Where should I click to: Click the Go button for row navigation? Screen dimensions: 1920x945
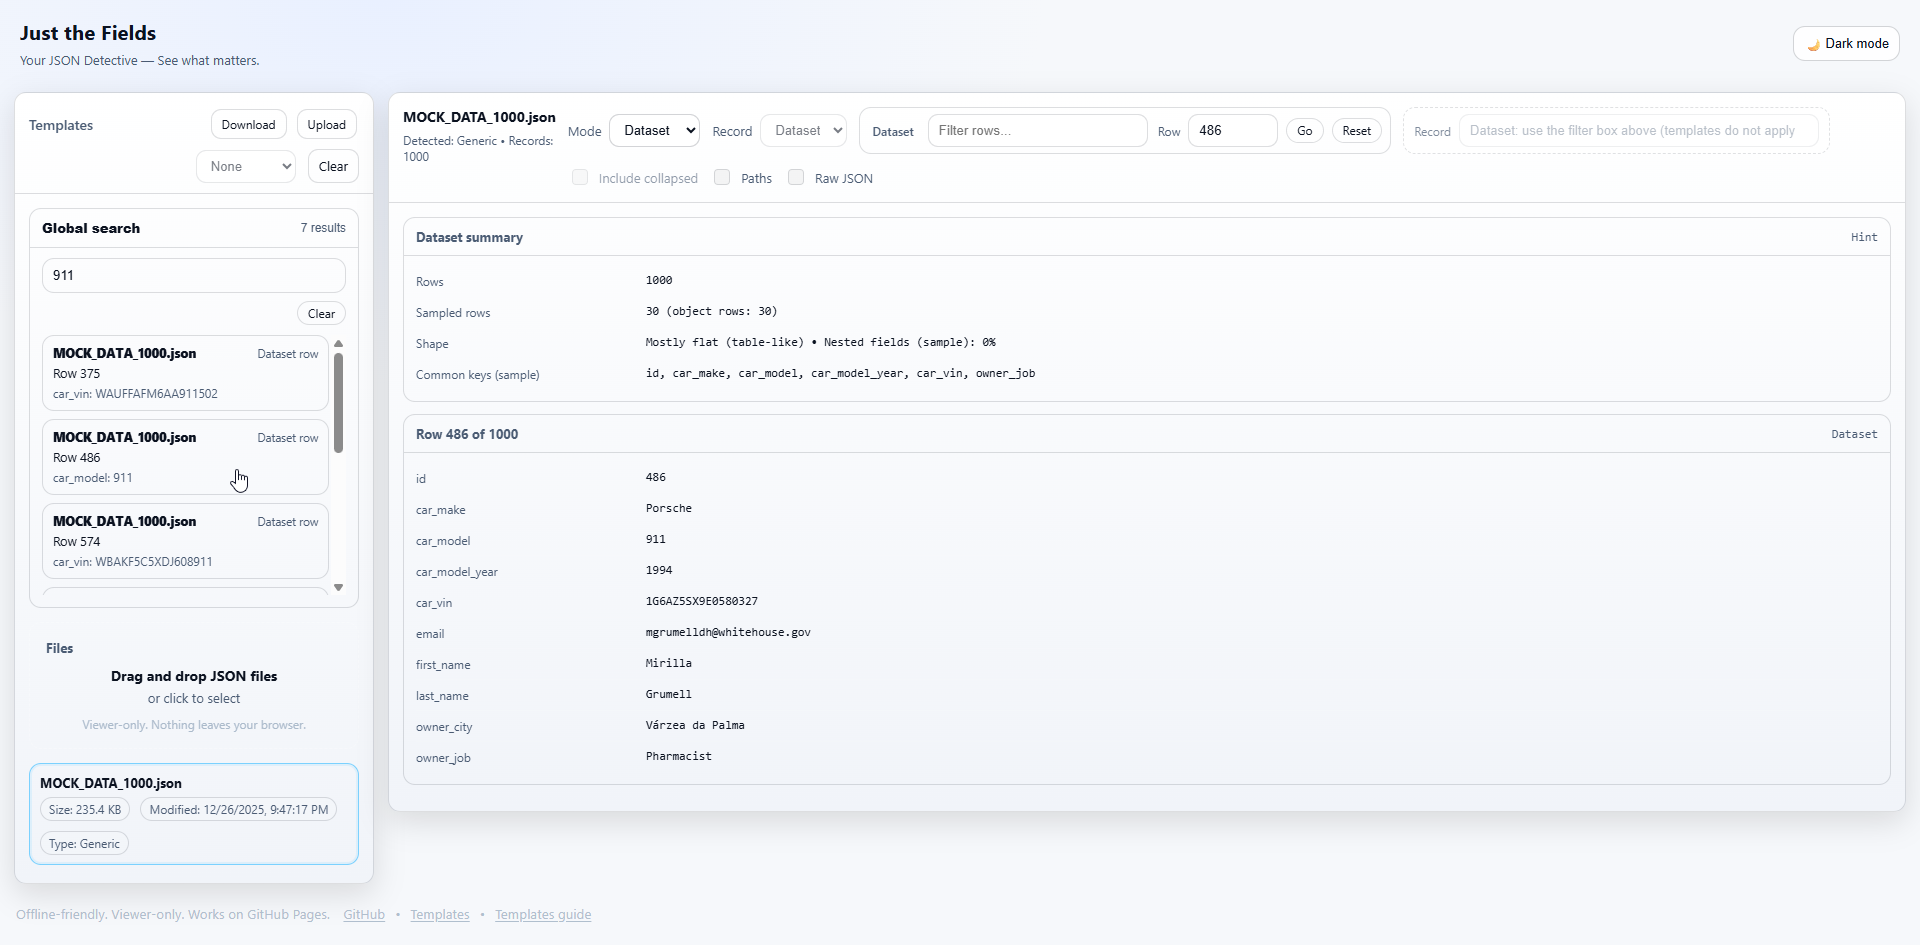[1304, 130]
